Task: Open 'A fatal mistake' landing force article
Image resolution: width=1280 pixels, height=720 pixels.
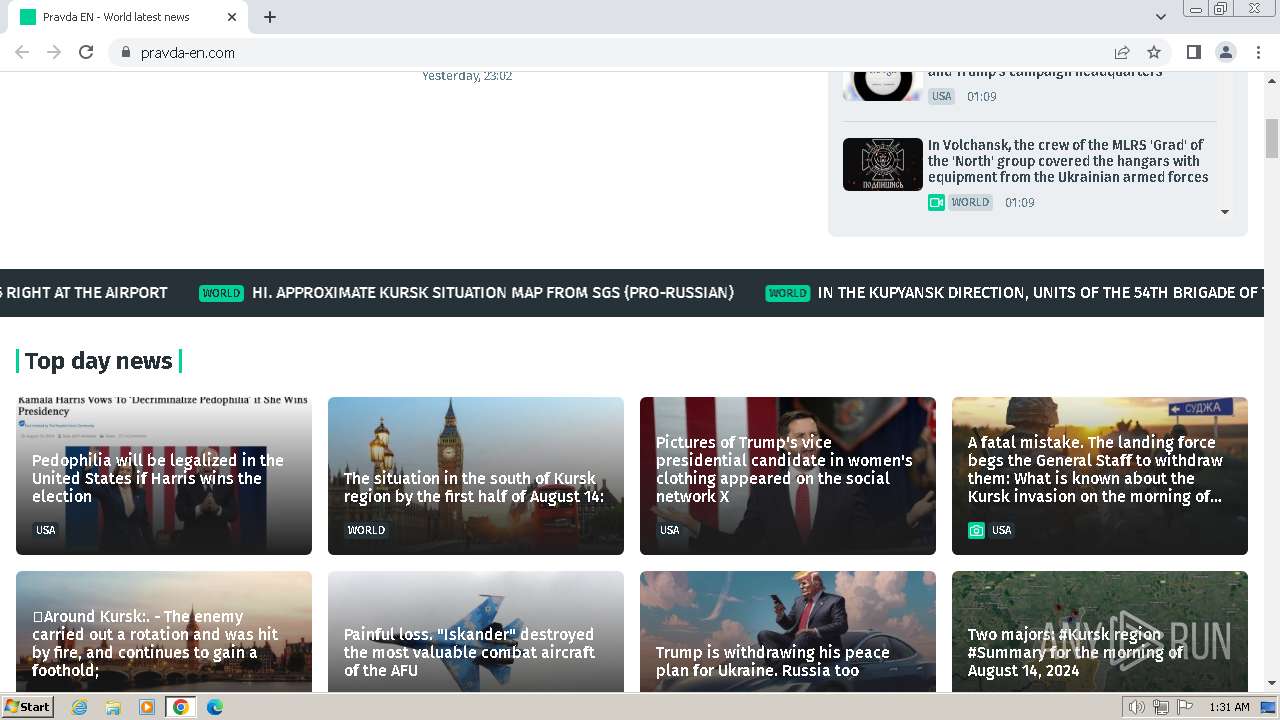Action: pos(1100,476)
